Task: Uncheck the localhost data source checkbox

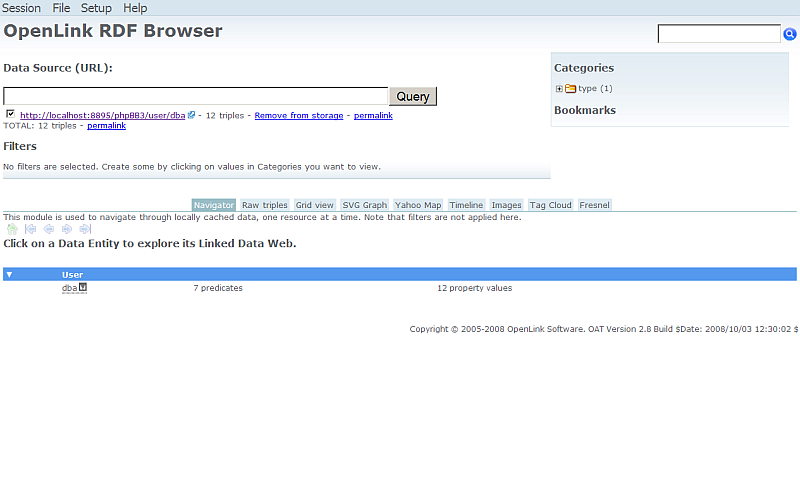Action: pyautogui.click(x=10, y=114)
